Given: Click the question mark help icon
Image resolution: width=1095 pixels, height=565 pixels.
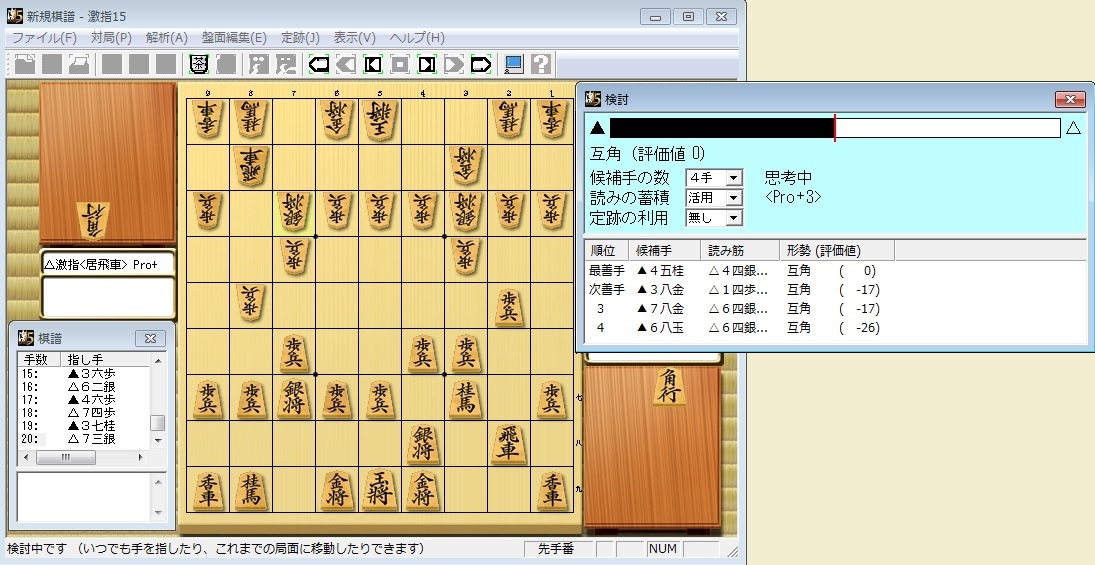Looking at the screenshot, I should click(541, 64).
